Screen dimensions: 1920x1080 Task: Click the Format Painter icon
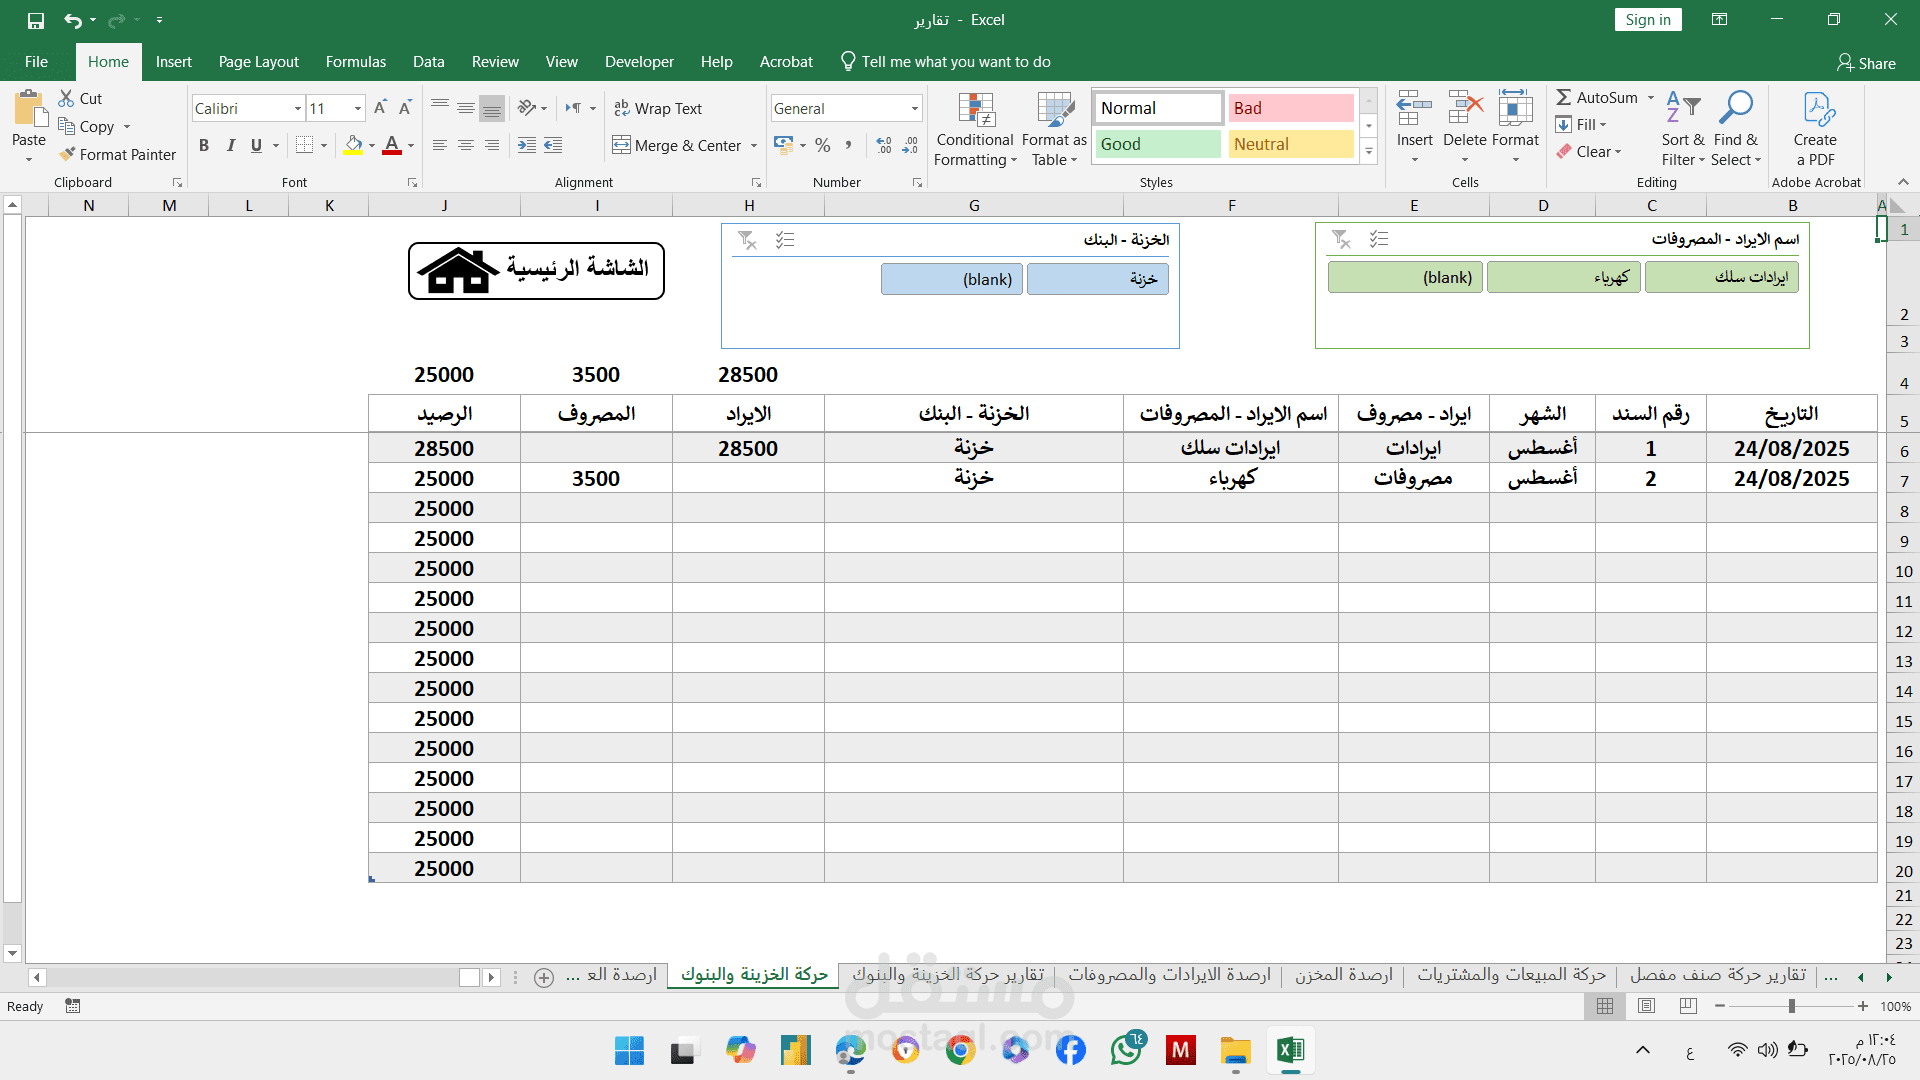(67, 154)
